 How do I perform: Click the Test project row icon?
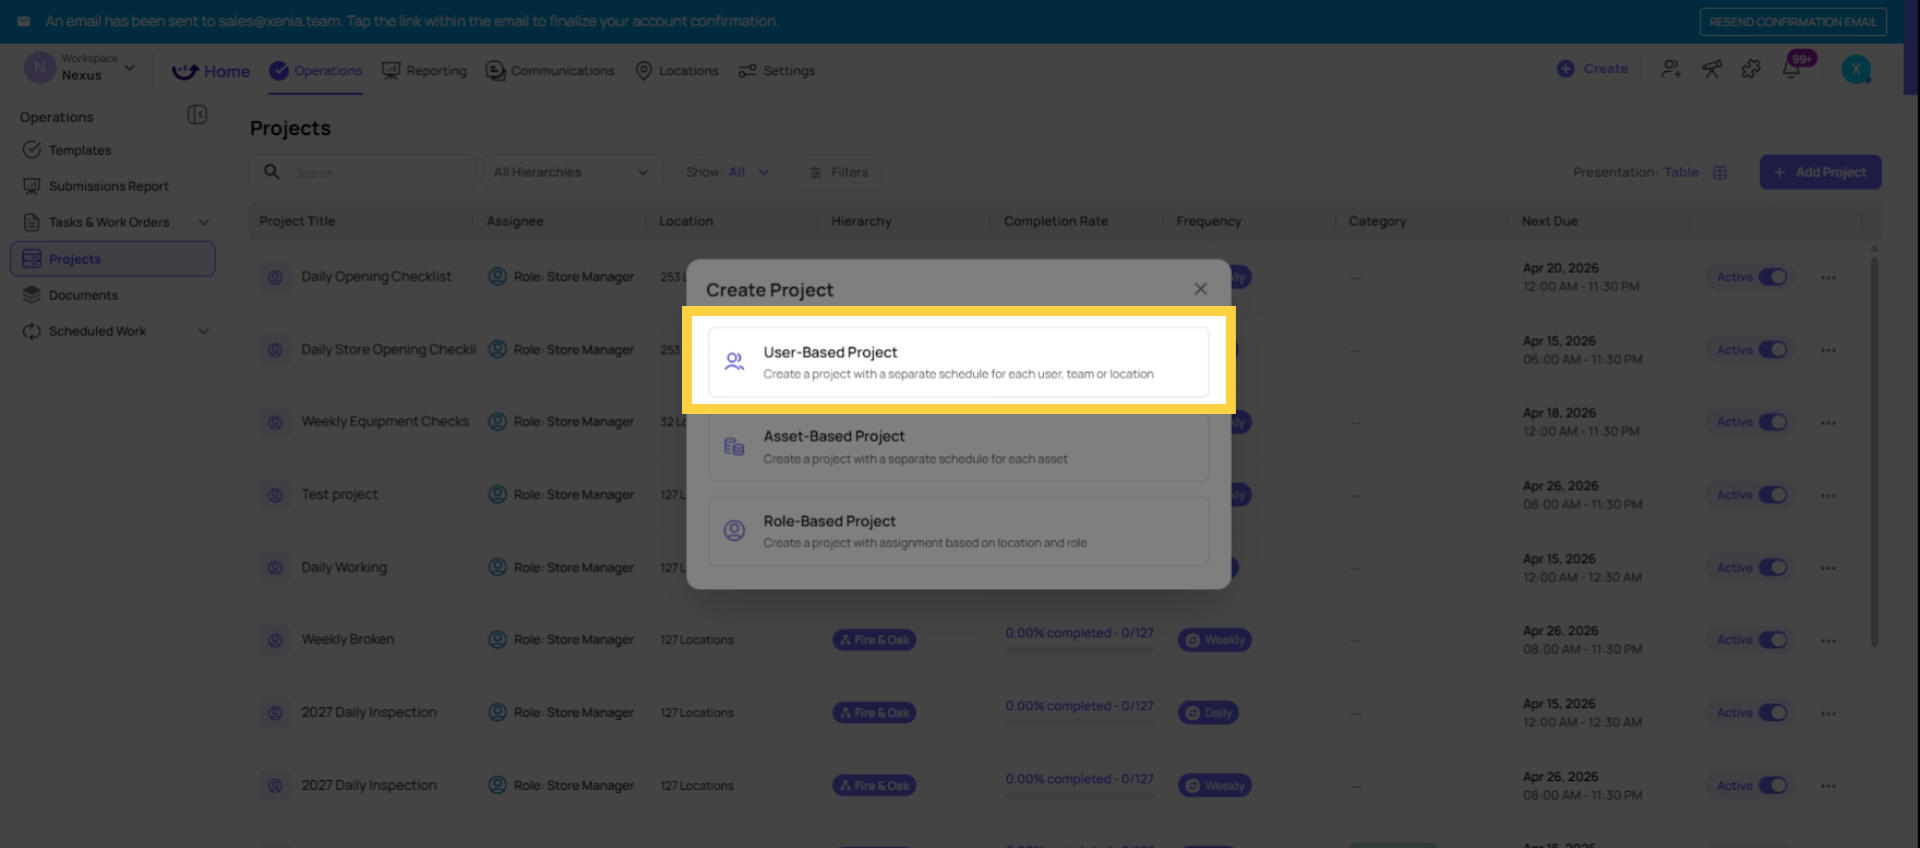(x=275, y=495)
